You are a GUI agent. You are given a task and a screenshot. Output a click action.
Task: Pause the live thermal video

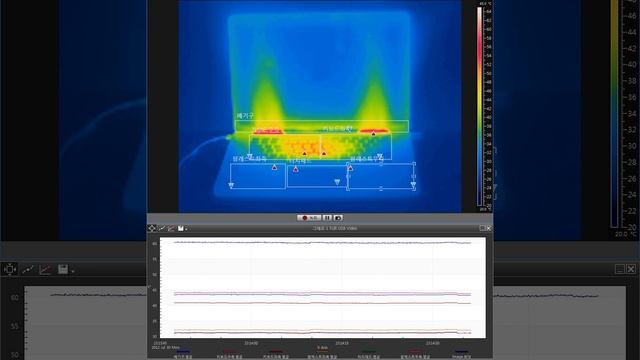(x=327, y=218)
